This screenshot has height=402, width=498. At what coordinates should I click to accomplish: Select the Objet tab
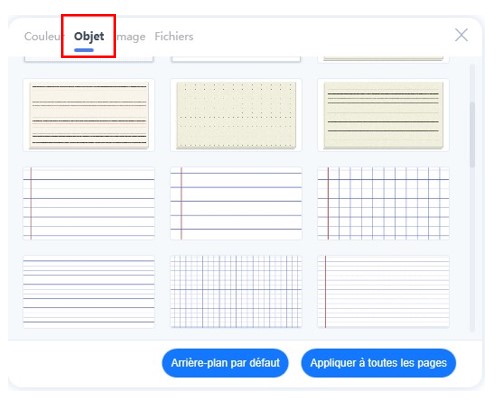point(89,36)
